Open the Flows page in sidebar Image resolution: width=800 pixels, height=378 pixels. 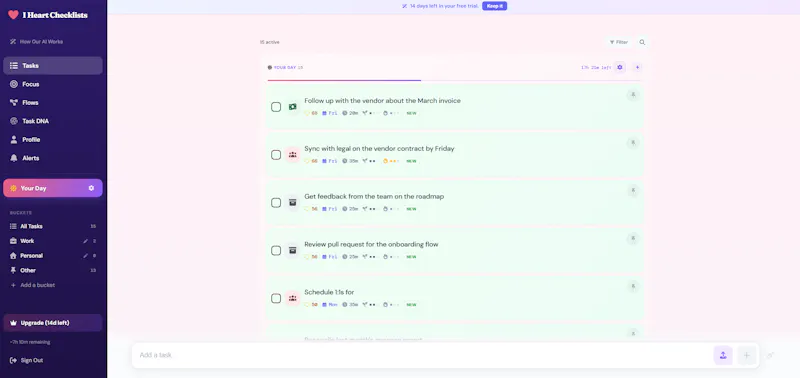(x=53, y=103)
